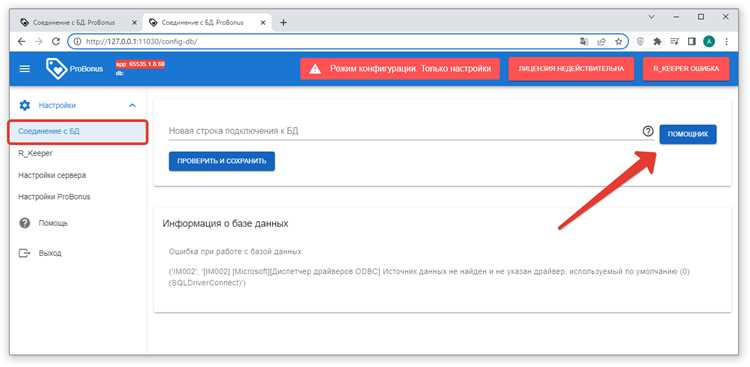The width and height of the screenshot is (750, 367).
Task: Click R_KEEPER ОШИБКА button
Action: click(686, 69)
